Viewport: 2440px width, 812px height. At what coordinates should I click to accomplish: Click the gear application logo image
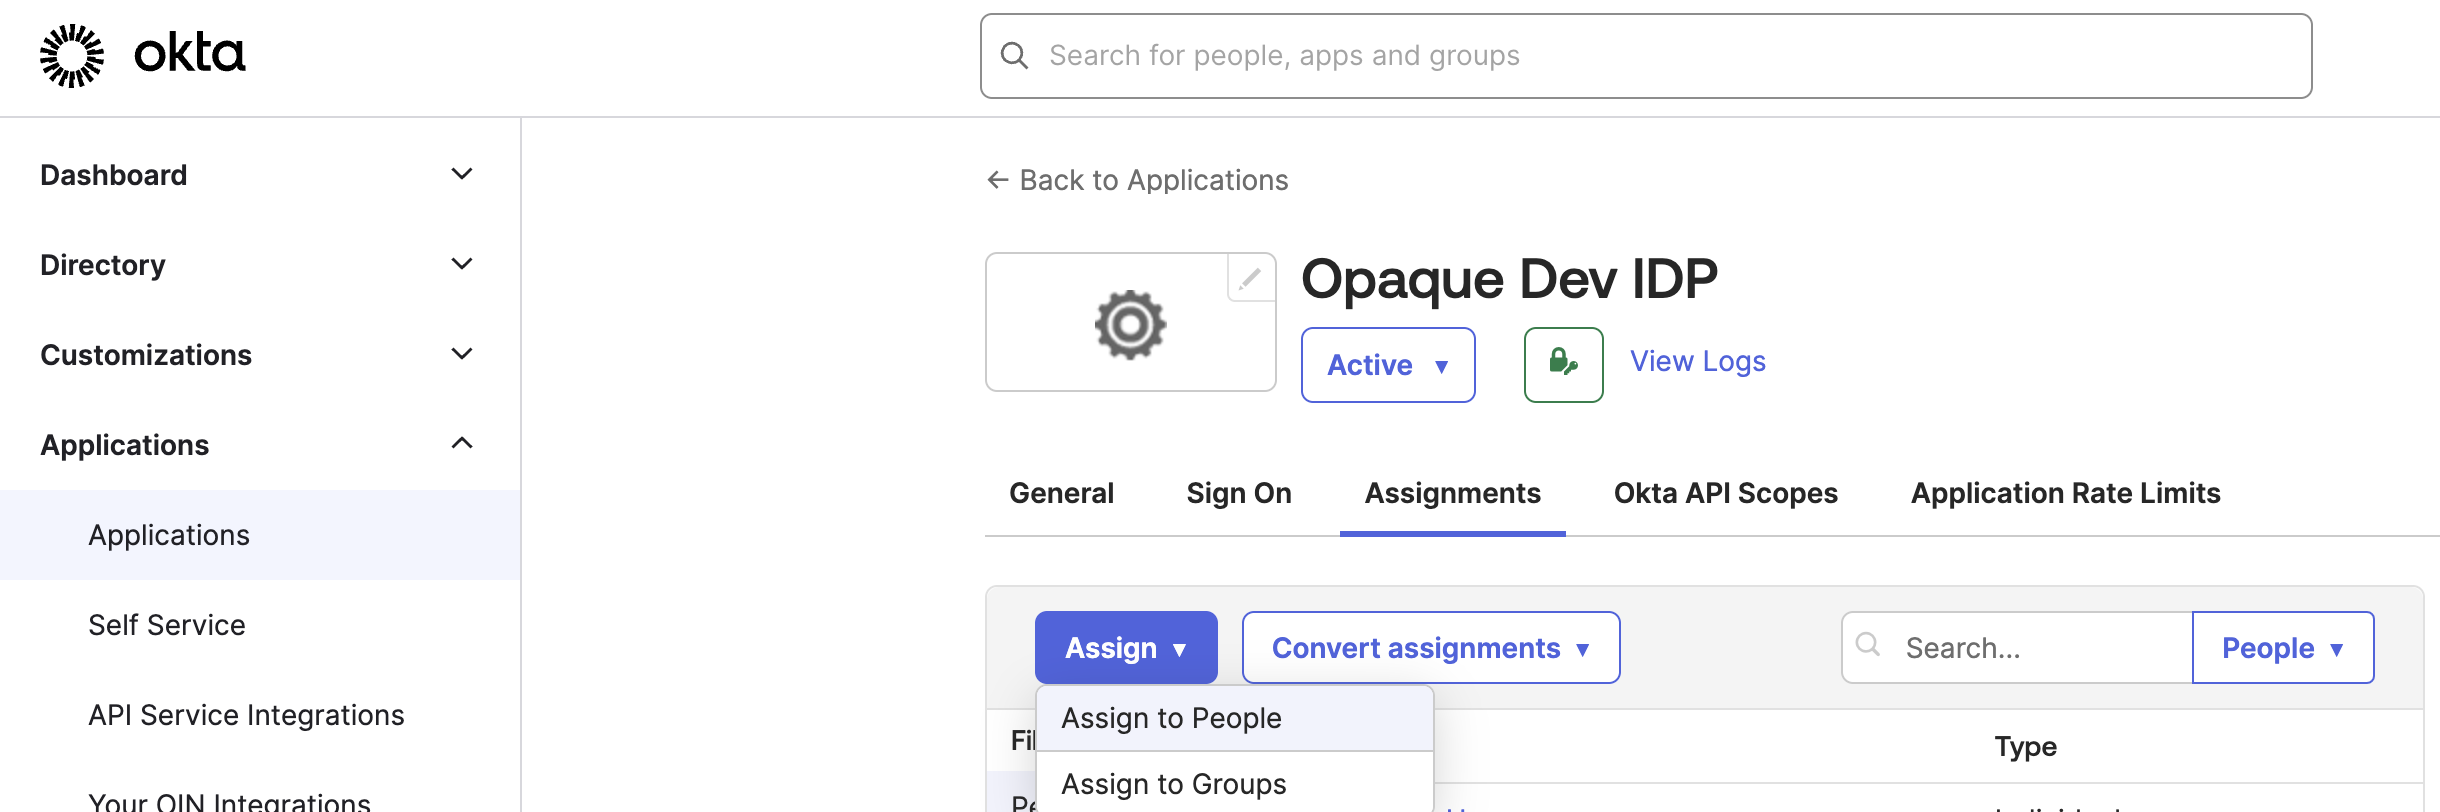(x=1130, y=324)
